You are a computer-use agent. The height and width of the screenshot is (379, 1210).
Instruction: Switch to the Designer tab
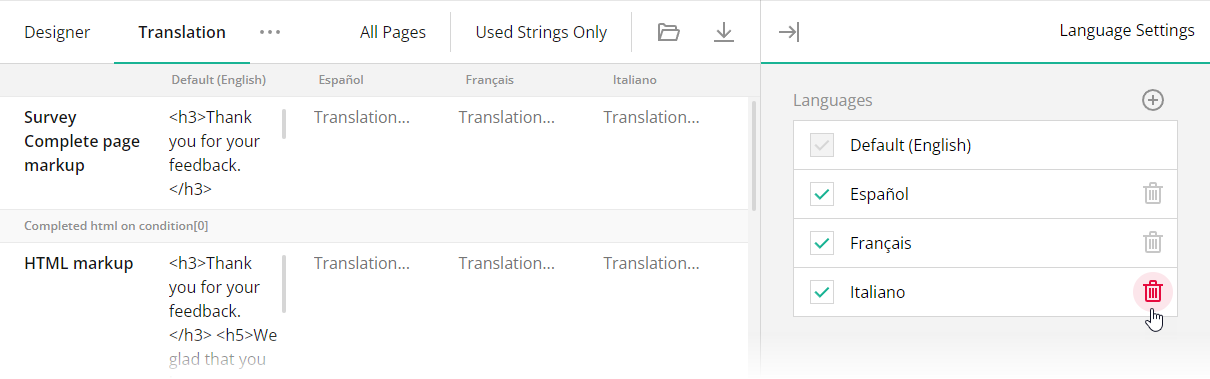click(x=57, y=32)
